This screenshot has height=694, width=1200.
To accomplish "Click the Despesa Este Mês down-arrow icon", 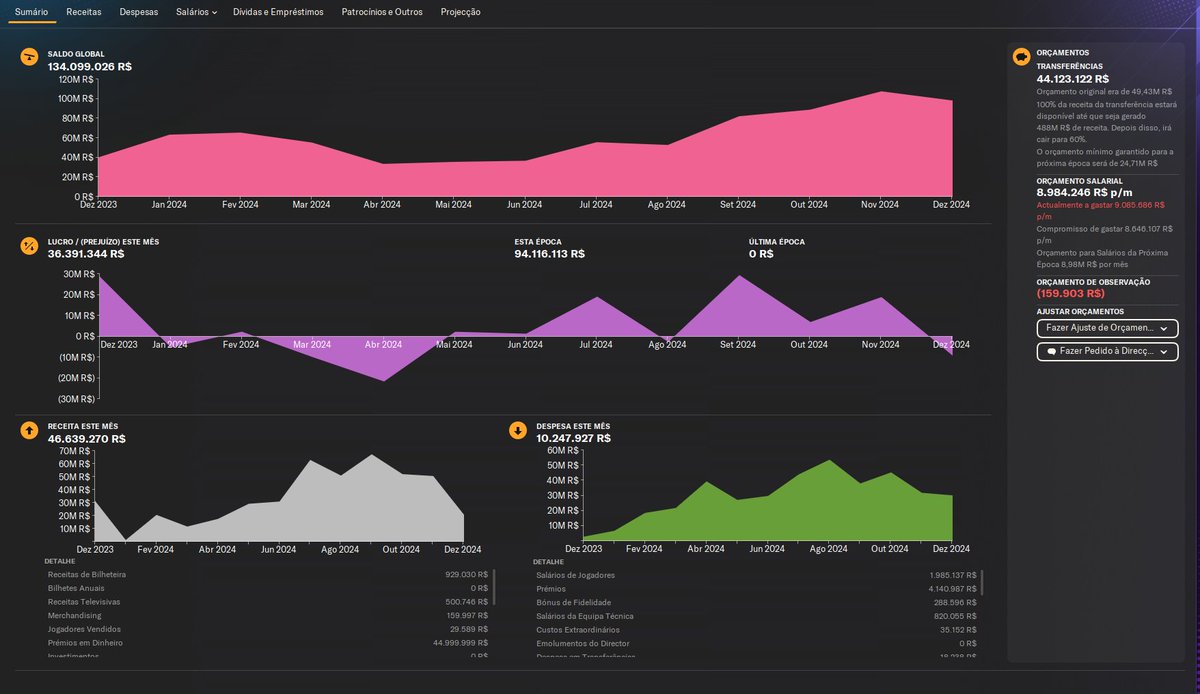I will 518,430.
